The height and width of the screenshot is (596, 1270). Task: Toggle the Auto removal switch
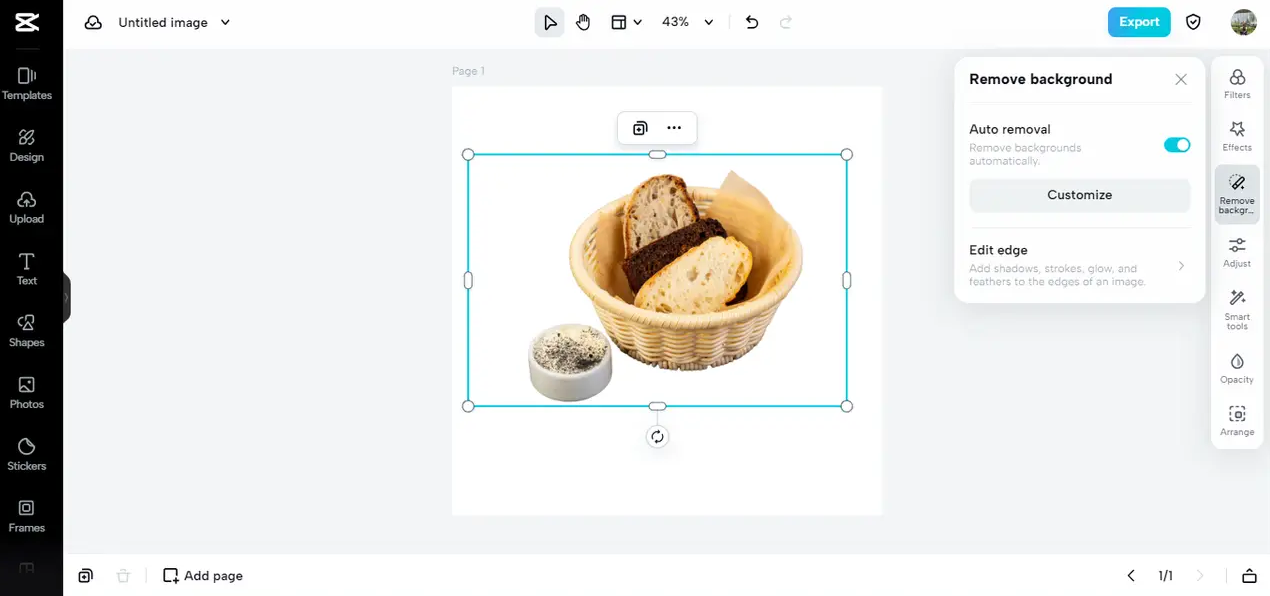pos(1177,145)
